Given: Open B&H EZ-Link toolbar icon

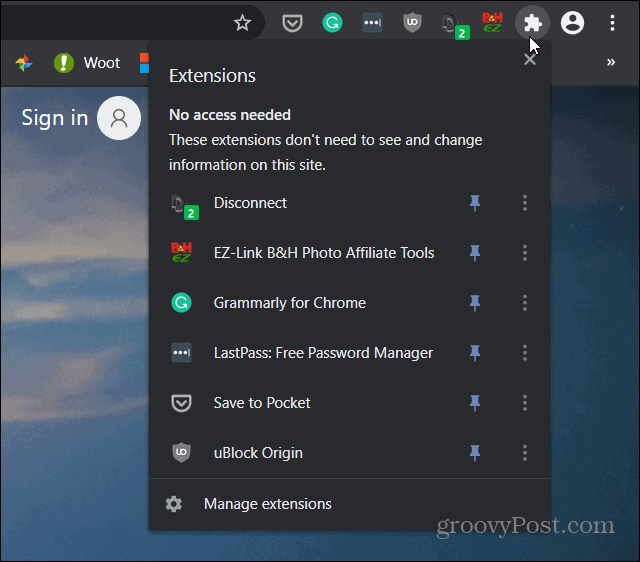Looking at the screenshot, I should coord(492,22).
